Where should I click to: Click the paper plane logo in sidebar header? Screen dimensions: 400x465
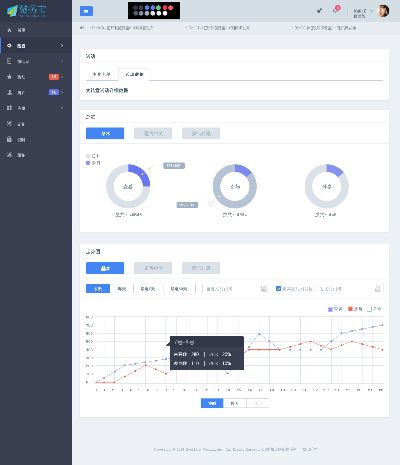pos(27,11)
